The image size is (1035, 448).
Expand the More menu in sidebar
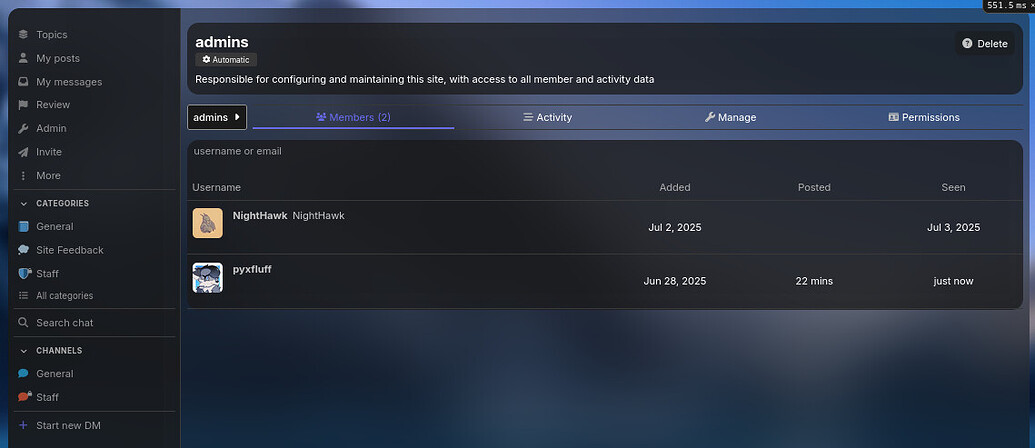tap(48, 175)
